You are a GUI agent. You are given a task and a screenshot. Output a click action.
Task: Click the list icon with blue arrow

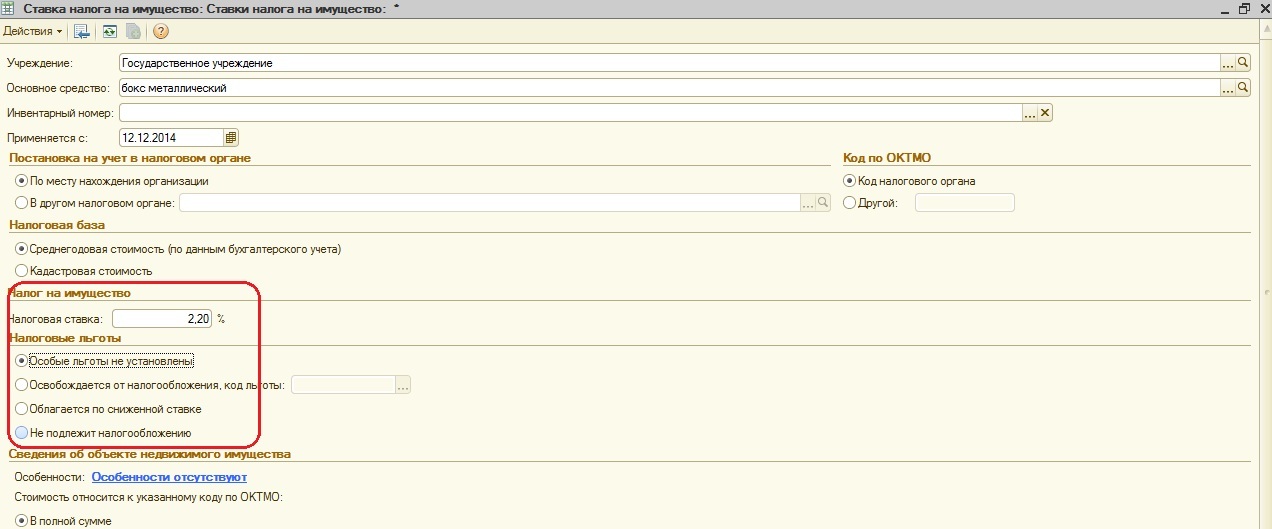point(83,31)
